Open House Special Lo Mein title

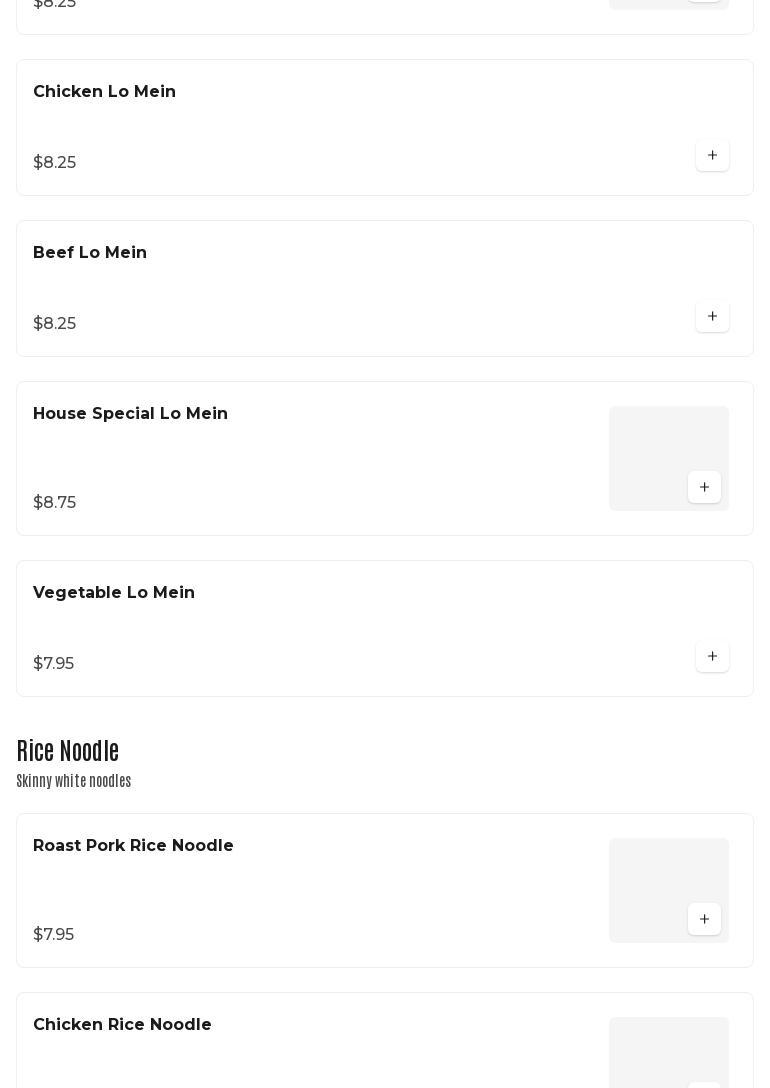click(130, 414)
